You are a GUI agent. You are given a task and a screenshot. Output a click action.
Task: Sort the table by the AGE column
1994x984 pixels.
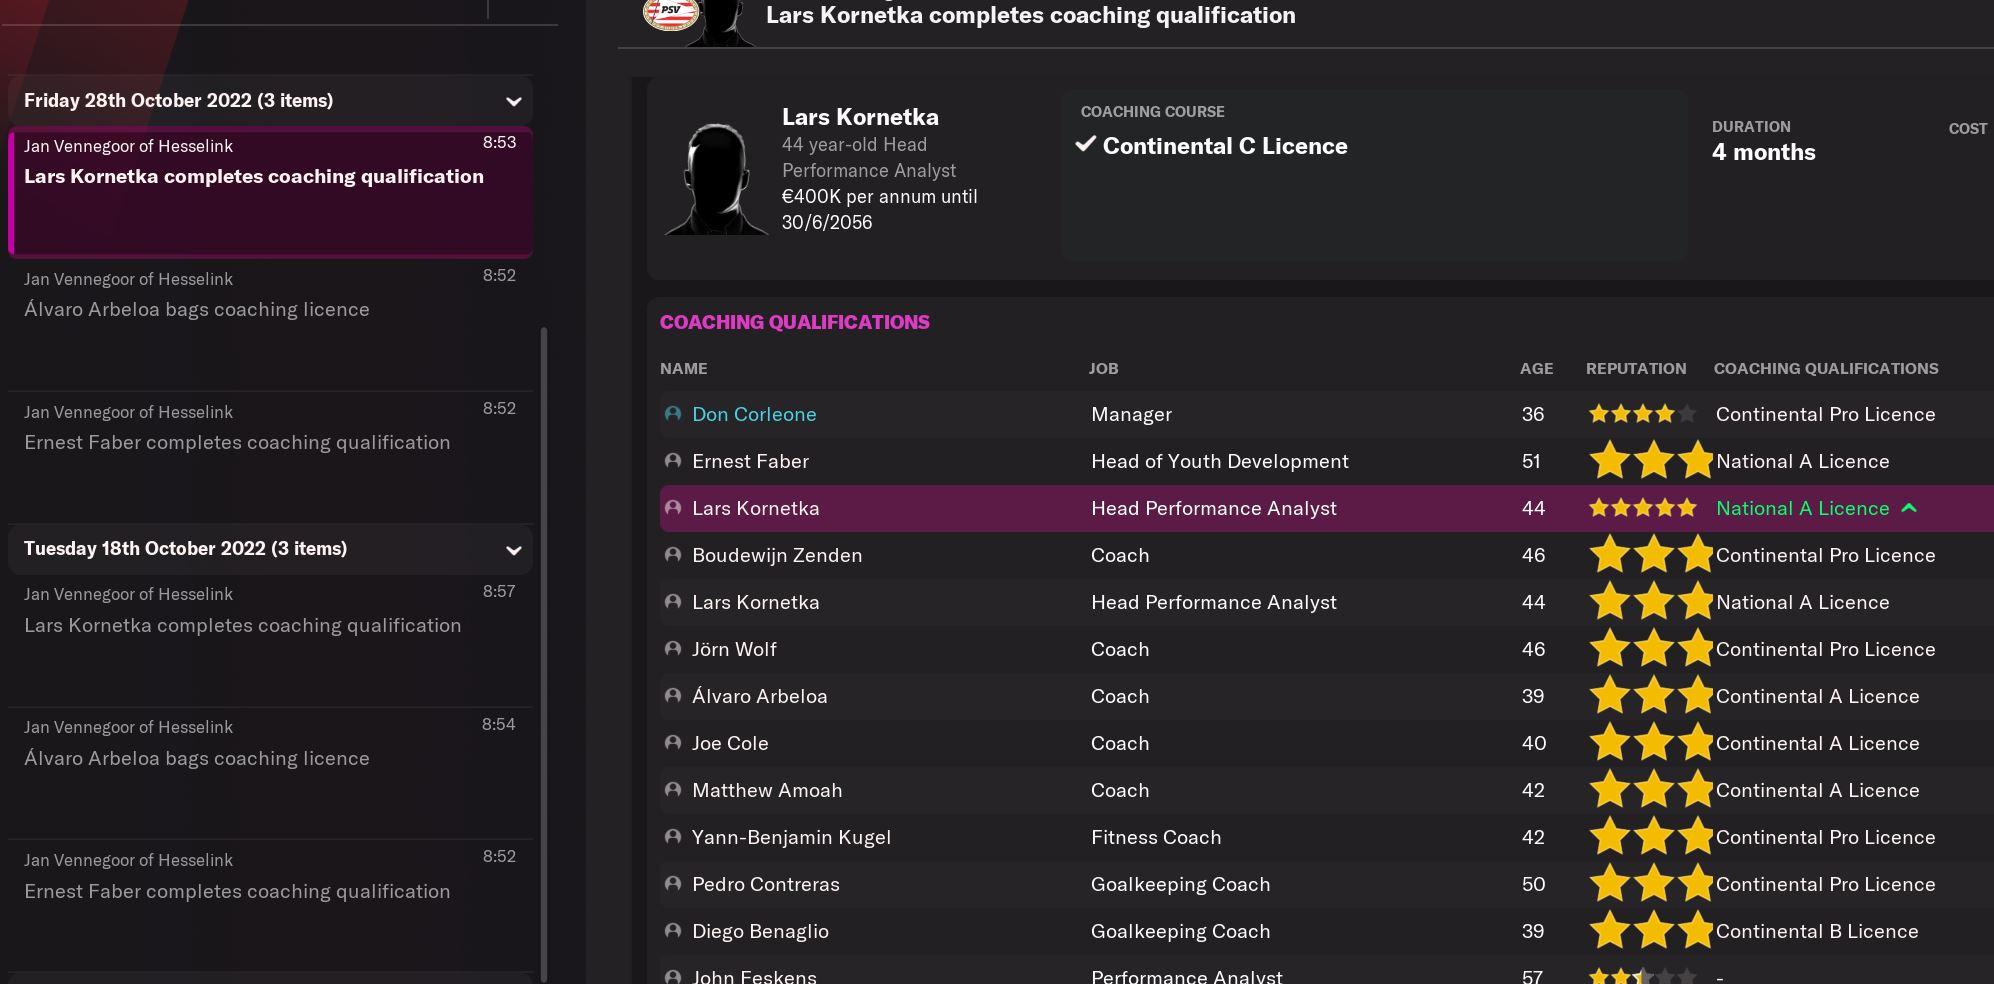[1536, 368]
